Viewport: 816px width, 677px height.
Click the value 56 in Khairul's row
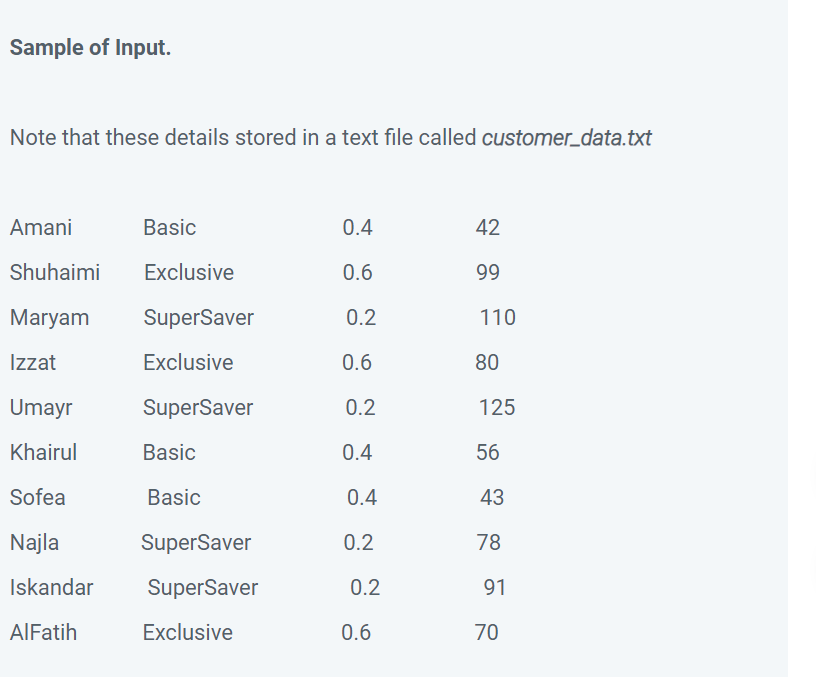tap(488, 453)
